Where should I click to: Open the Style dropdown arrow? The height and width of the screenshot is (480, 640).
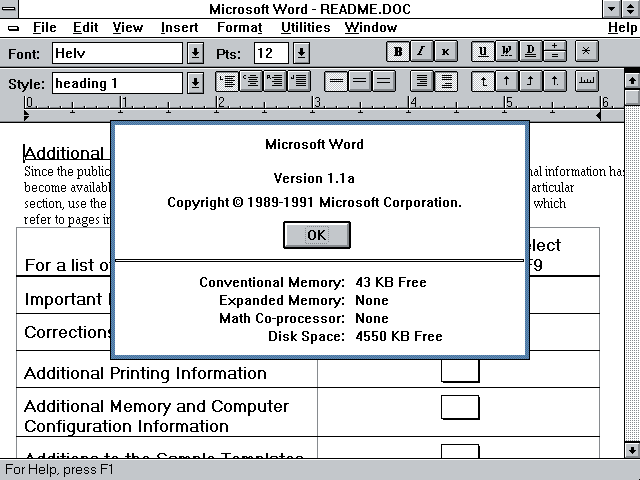click(x=196, y=83)
